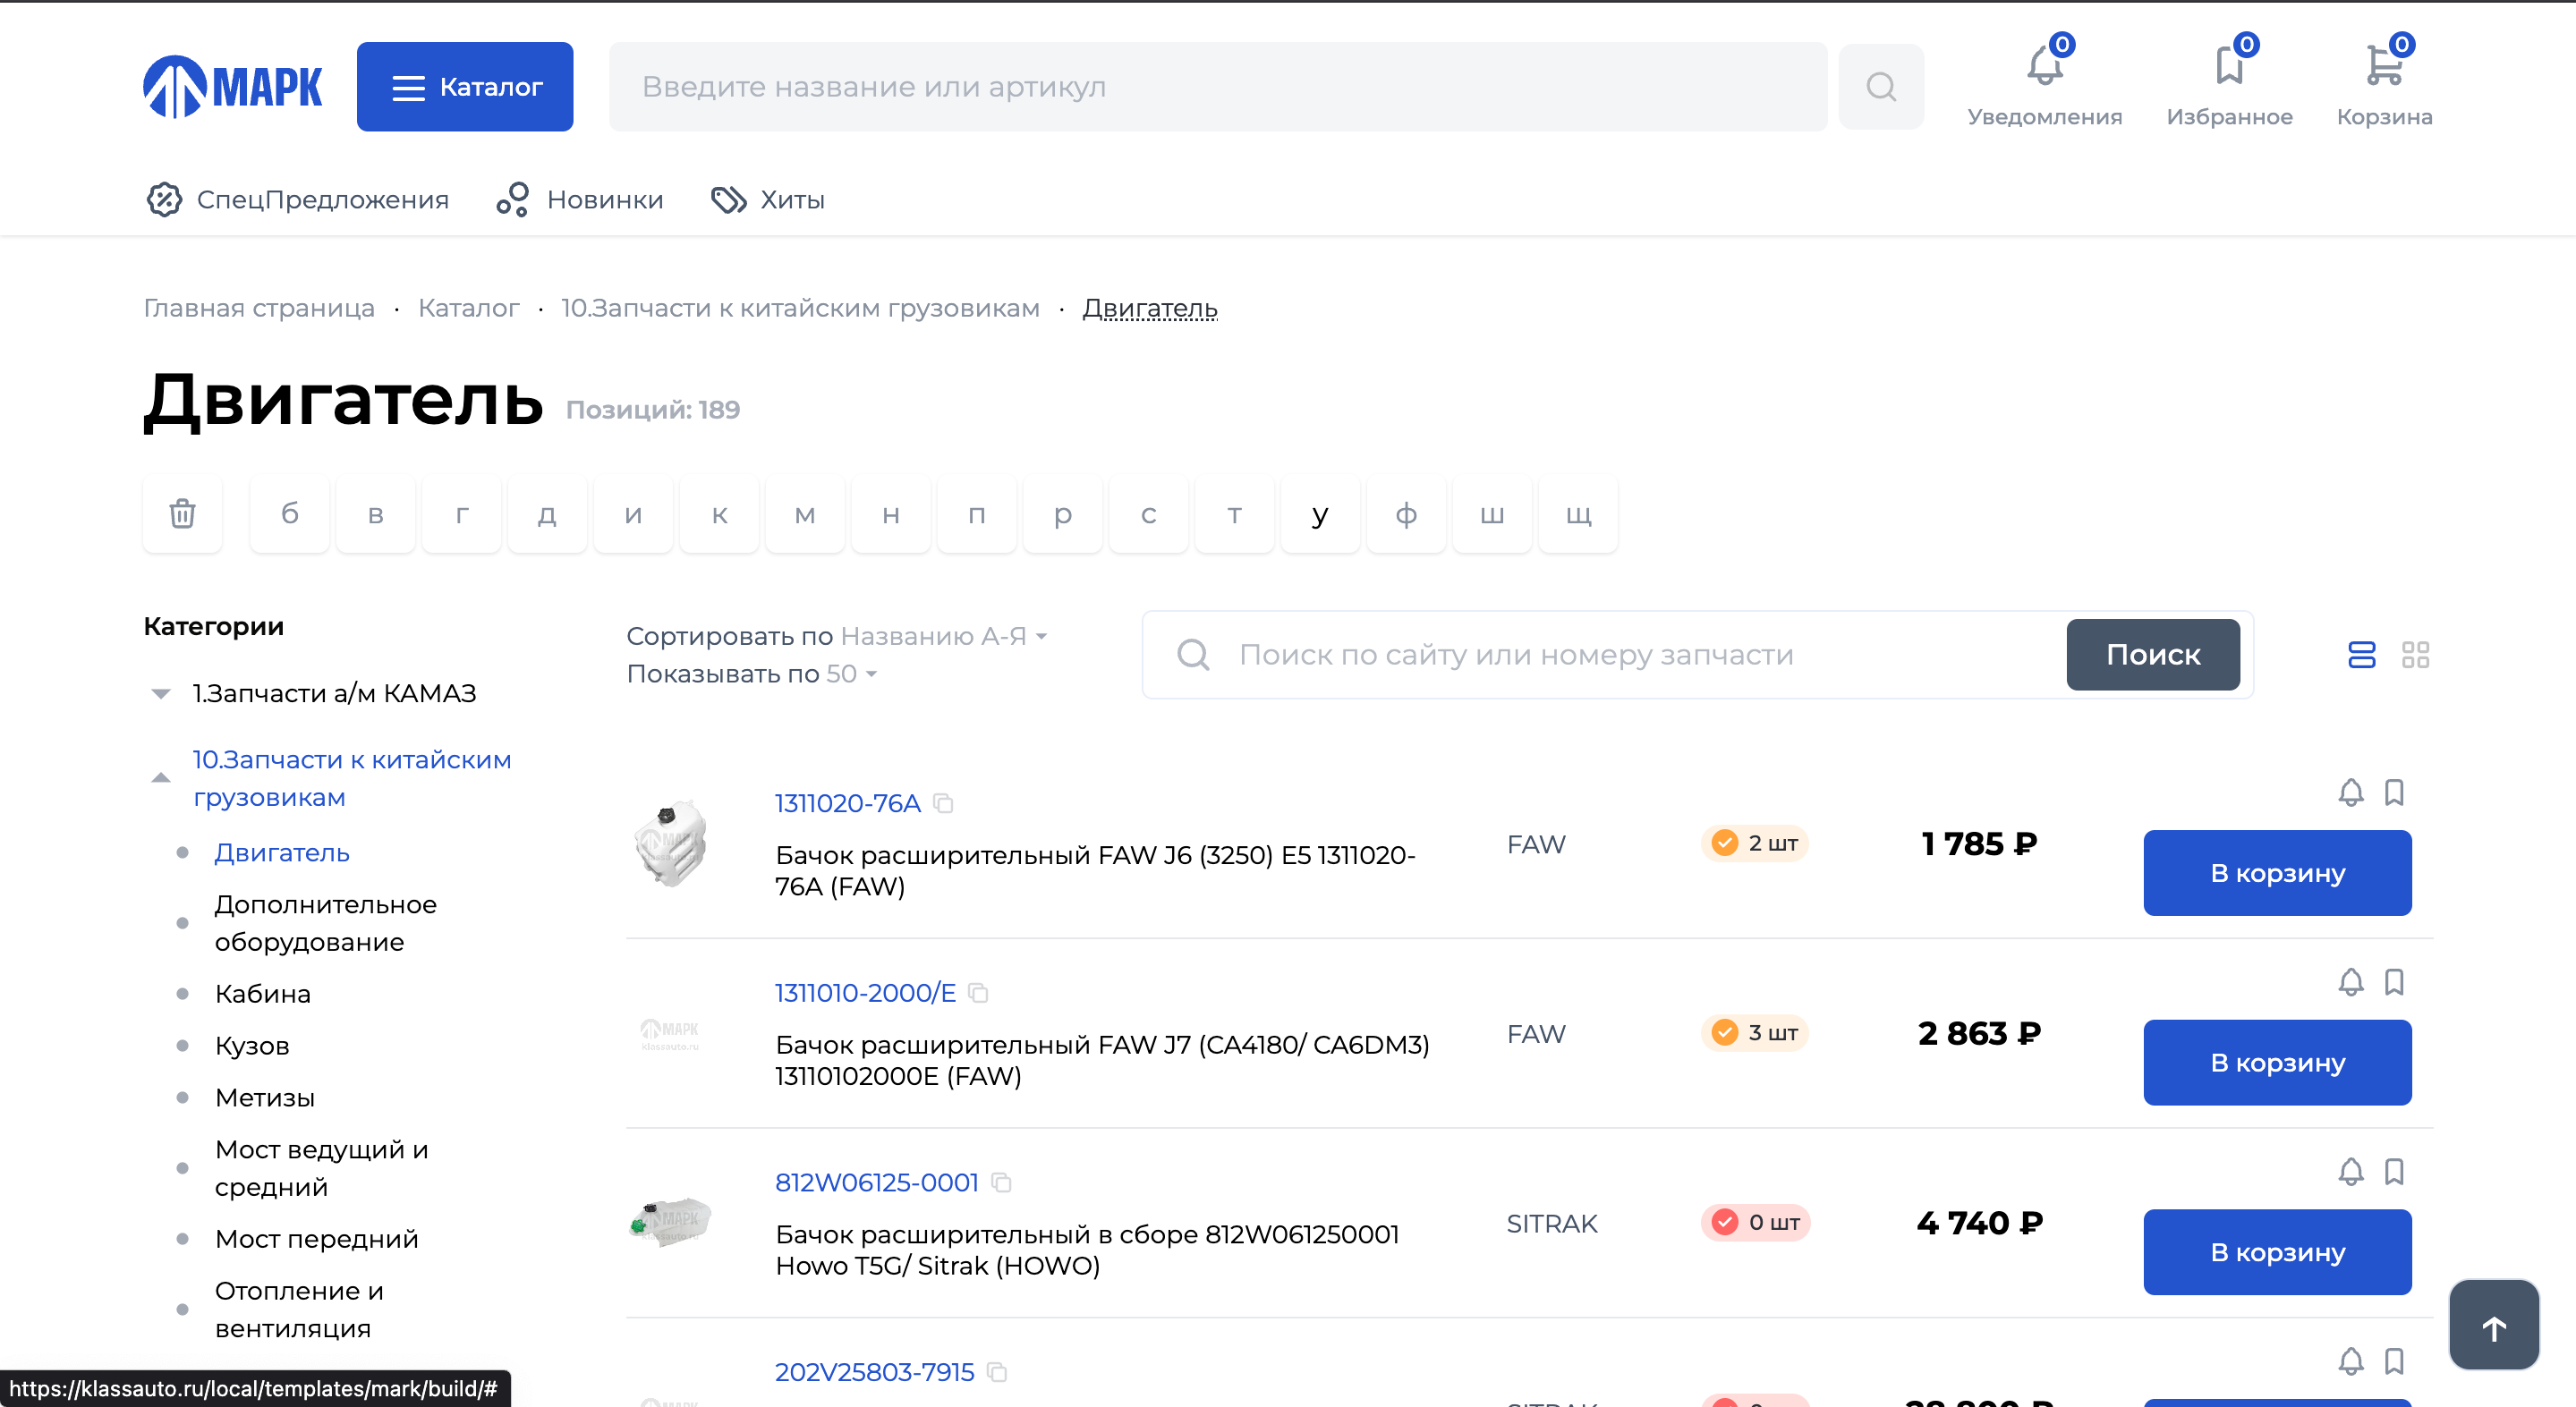Open 1.Запчасти а/м КАМАЗ category

(x=334, y=693)
